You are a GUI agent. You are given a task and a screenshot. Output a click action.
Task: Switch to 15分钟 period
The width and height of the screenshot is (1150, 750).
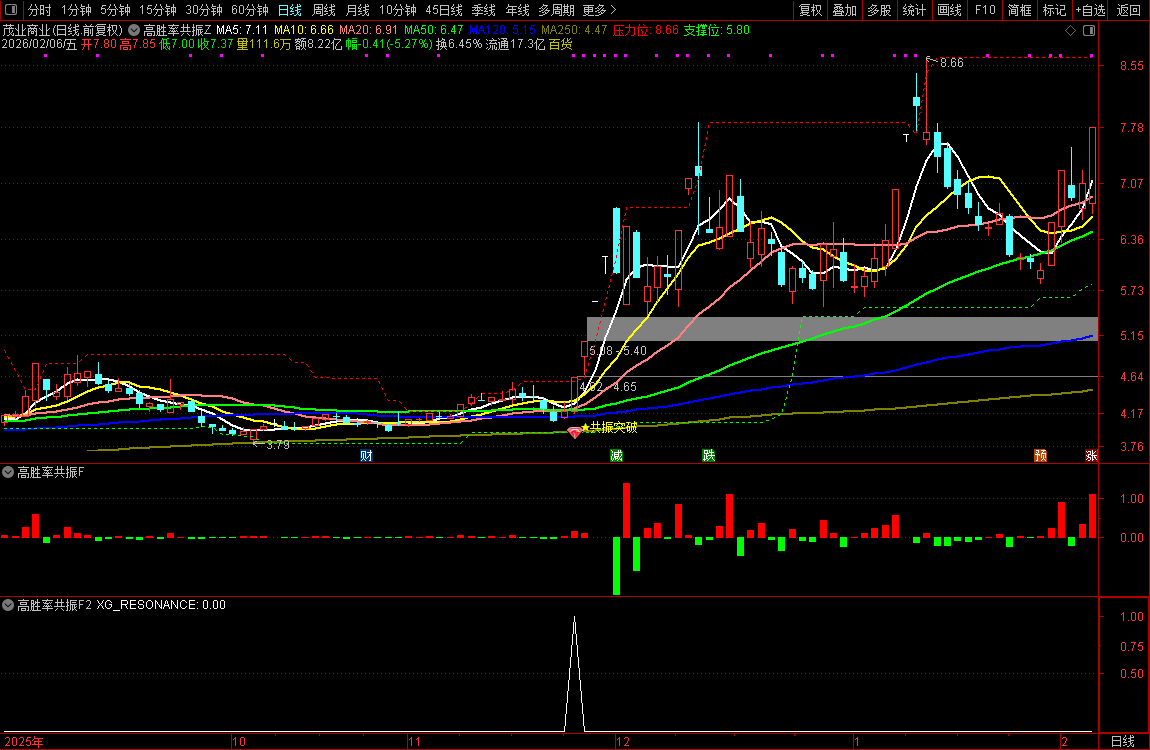pyautogui.click(x=158, y=10)
